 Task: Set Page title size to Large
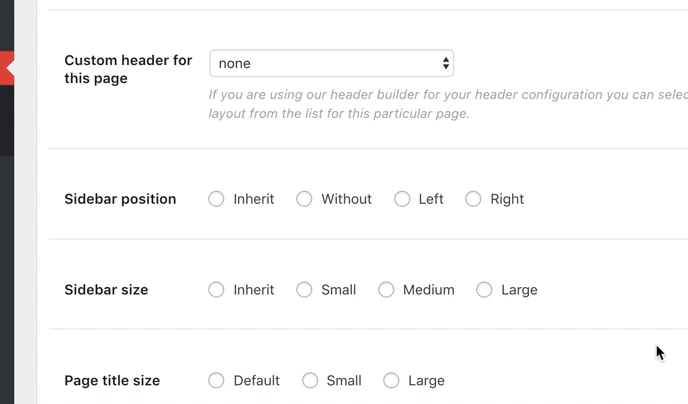[391, 381]
